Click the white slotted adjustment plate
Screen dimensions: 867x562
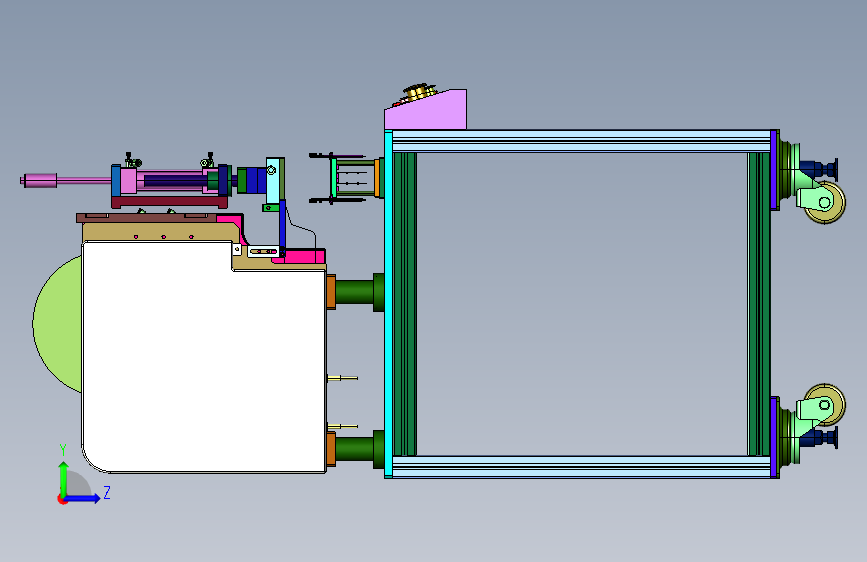263,252
